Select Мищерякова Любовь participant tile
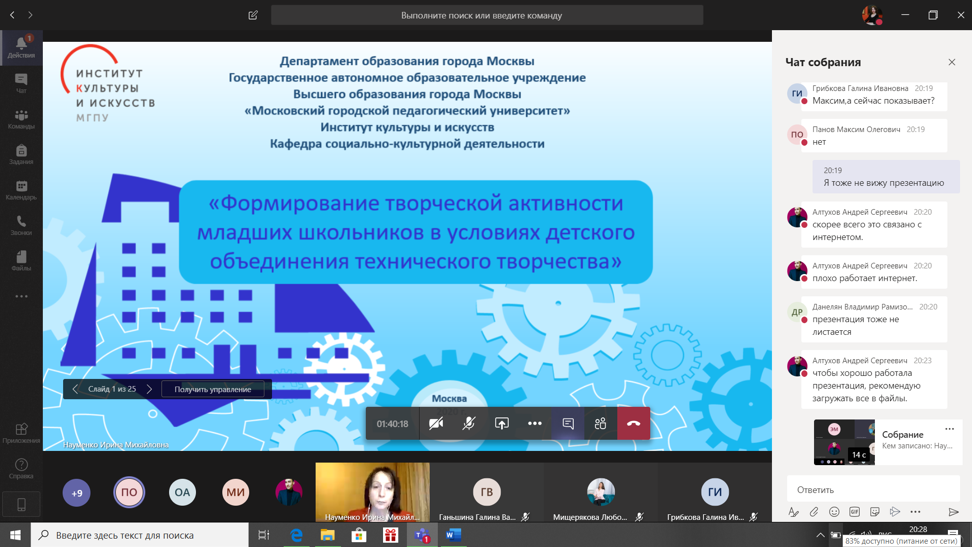972x547 pixels. (x=601, y=492)
